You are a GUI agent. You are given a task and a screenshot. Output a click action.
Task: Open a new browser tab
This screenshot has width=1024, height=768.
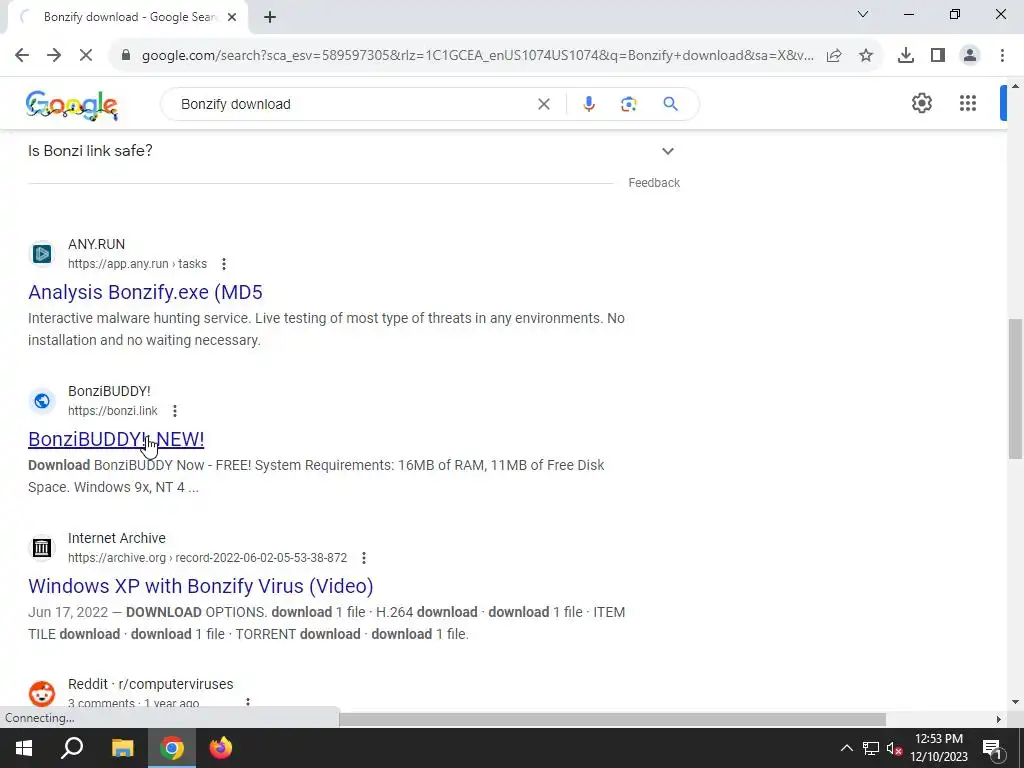270,18
